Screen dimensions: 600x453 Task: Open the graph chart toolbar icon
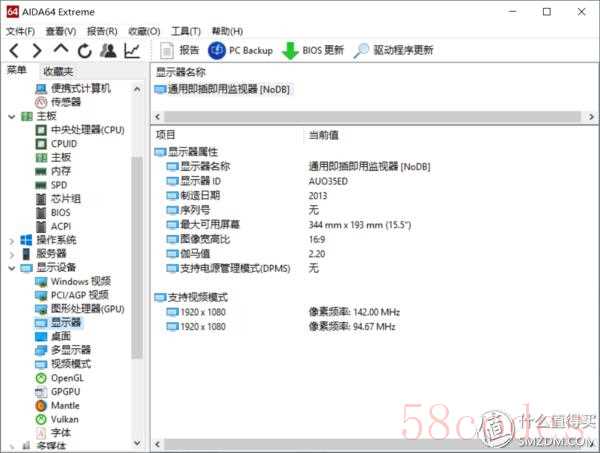tap(132, 51)
